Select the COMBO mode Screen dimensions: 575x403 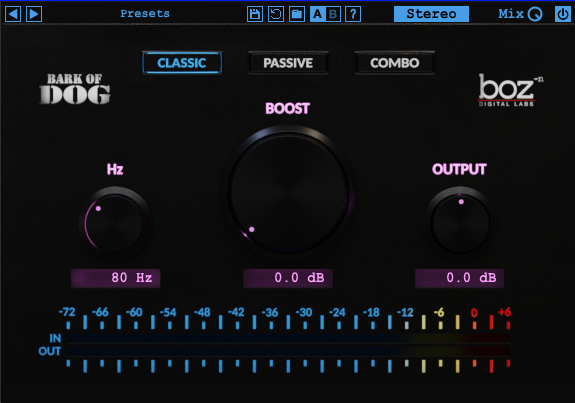pyautogui.click(x=395, y=63)
